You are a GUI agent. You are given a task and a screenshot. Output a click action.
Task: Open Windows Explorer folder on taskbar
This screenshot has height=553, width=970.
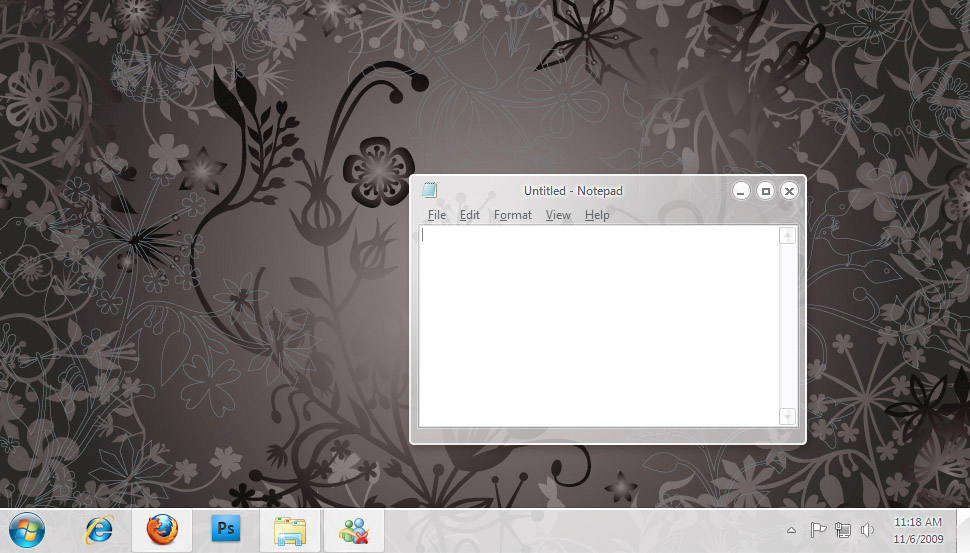click(x=290, y=531)
